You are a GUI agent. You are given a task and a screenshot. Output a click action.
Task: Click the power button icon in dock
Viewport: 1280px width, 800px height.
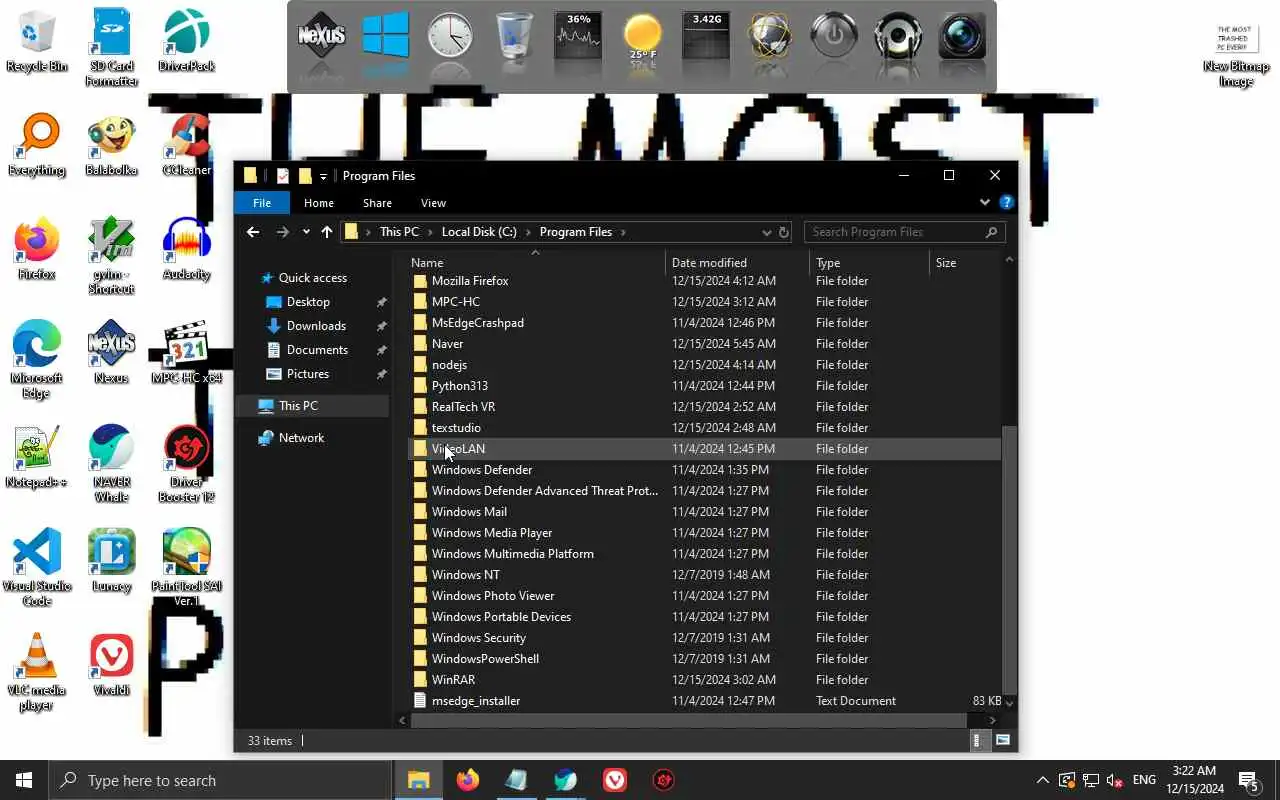pyautogui.click(x=834, y=37)
